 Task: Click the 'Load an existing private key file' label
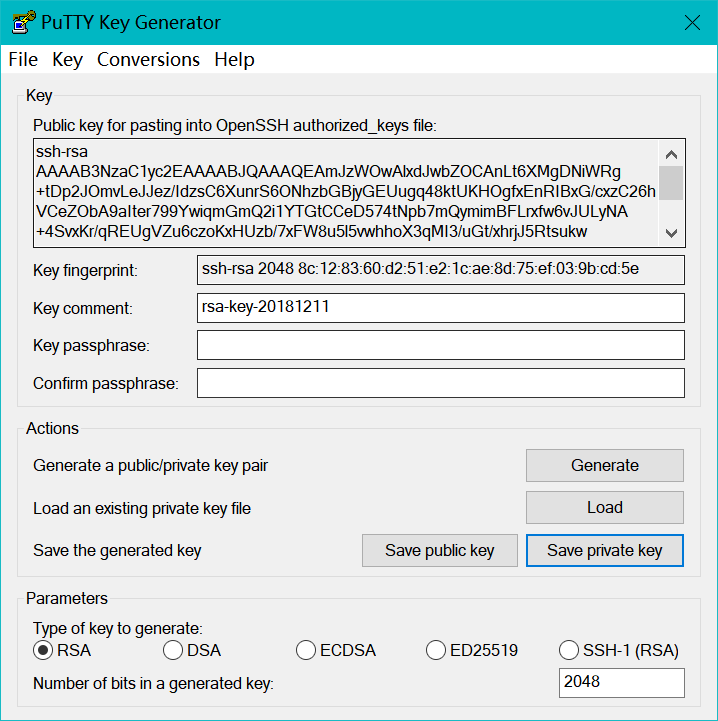(142, 509)
